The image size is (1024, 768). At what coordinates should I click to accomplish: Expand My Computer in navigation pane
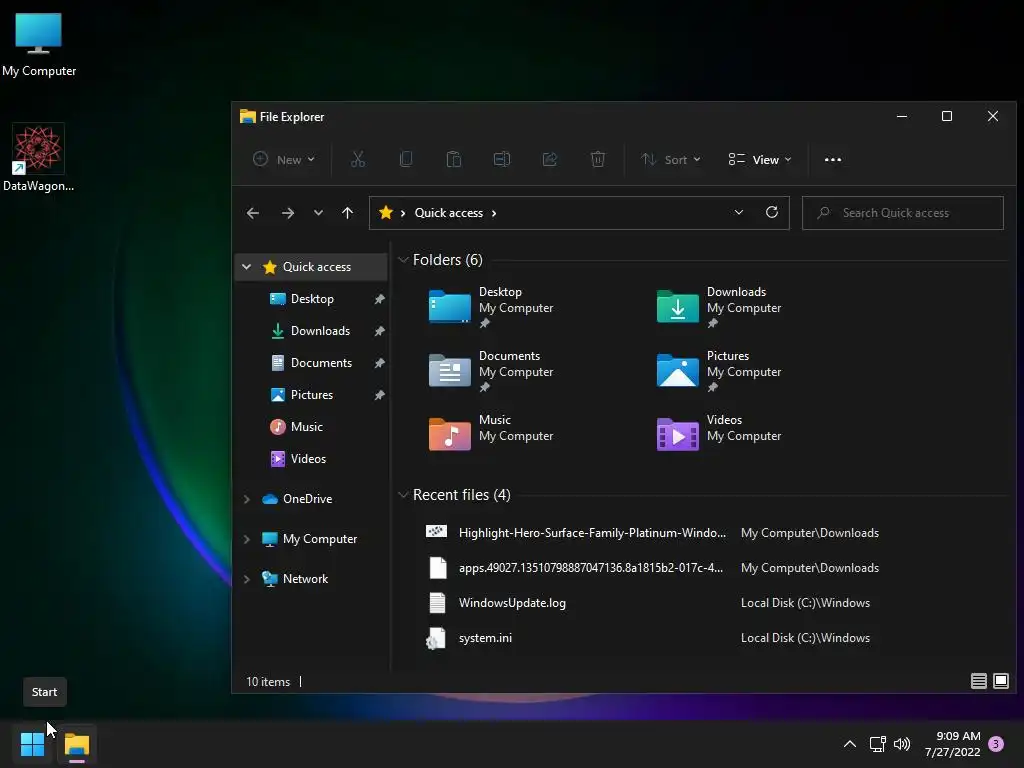(247, 539)
